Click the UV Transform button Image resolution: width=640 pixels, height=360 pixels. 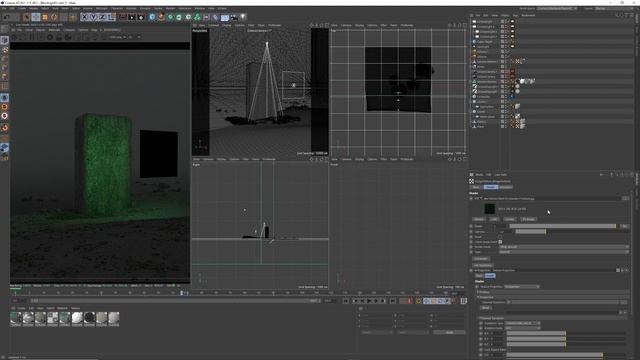pyautogui.click(x=482, y=265)
